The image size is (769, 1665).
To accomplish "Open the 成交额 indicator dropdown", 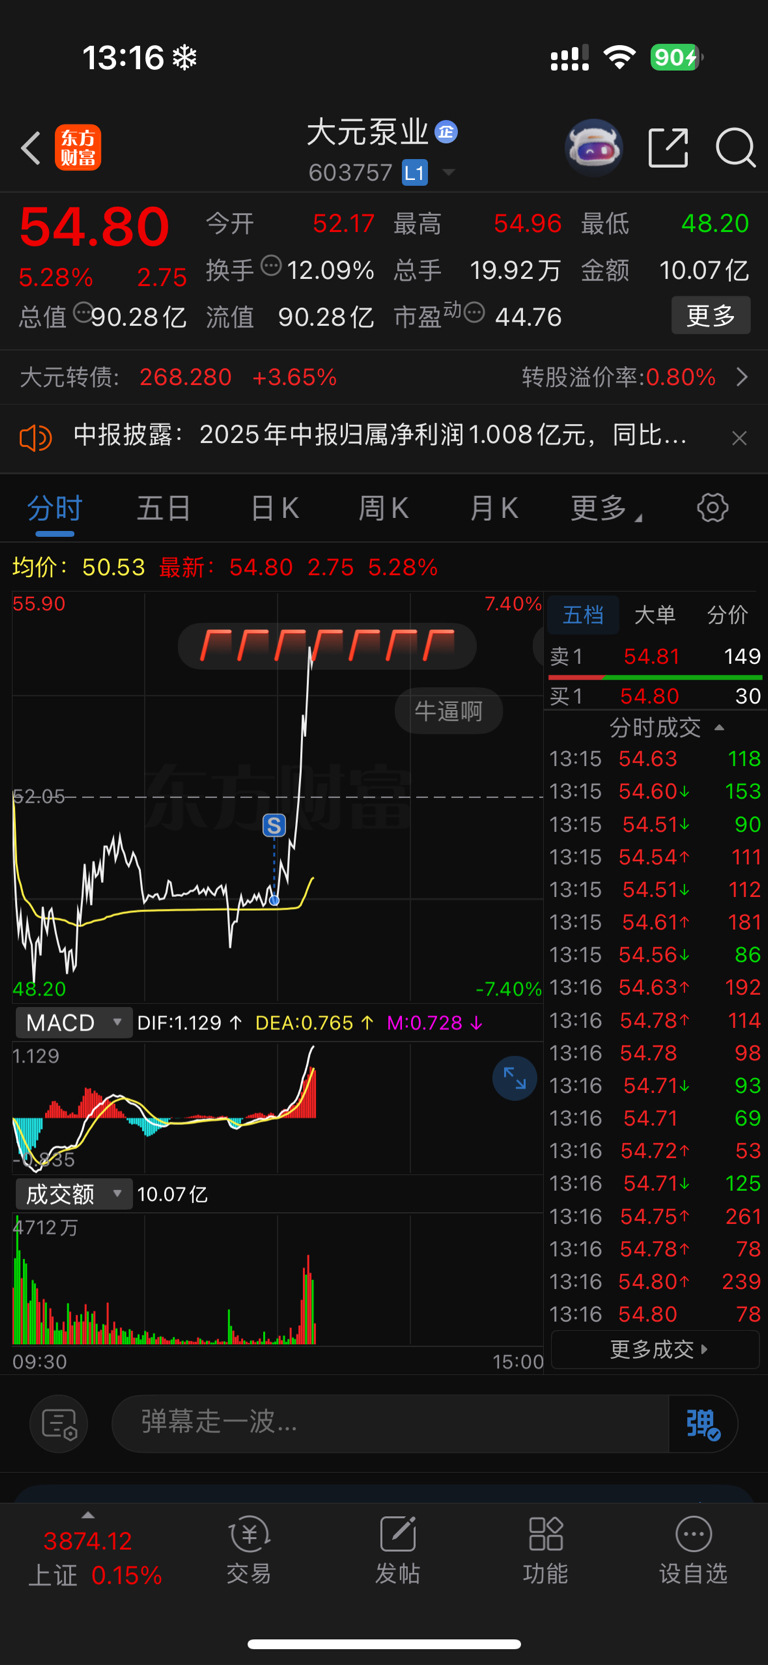I will tap(73, 1194).
